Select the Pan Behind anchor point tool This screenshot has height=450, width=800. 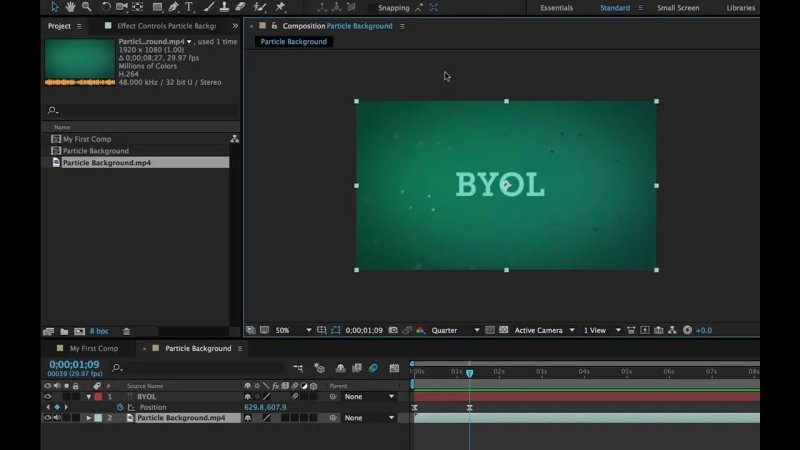[x=138, y=7]
